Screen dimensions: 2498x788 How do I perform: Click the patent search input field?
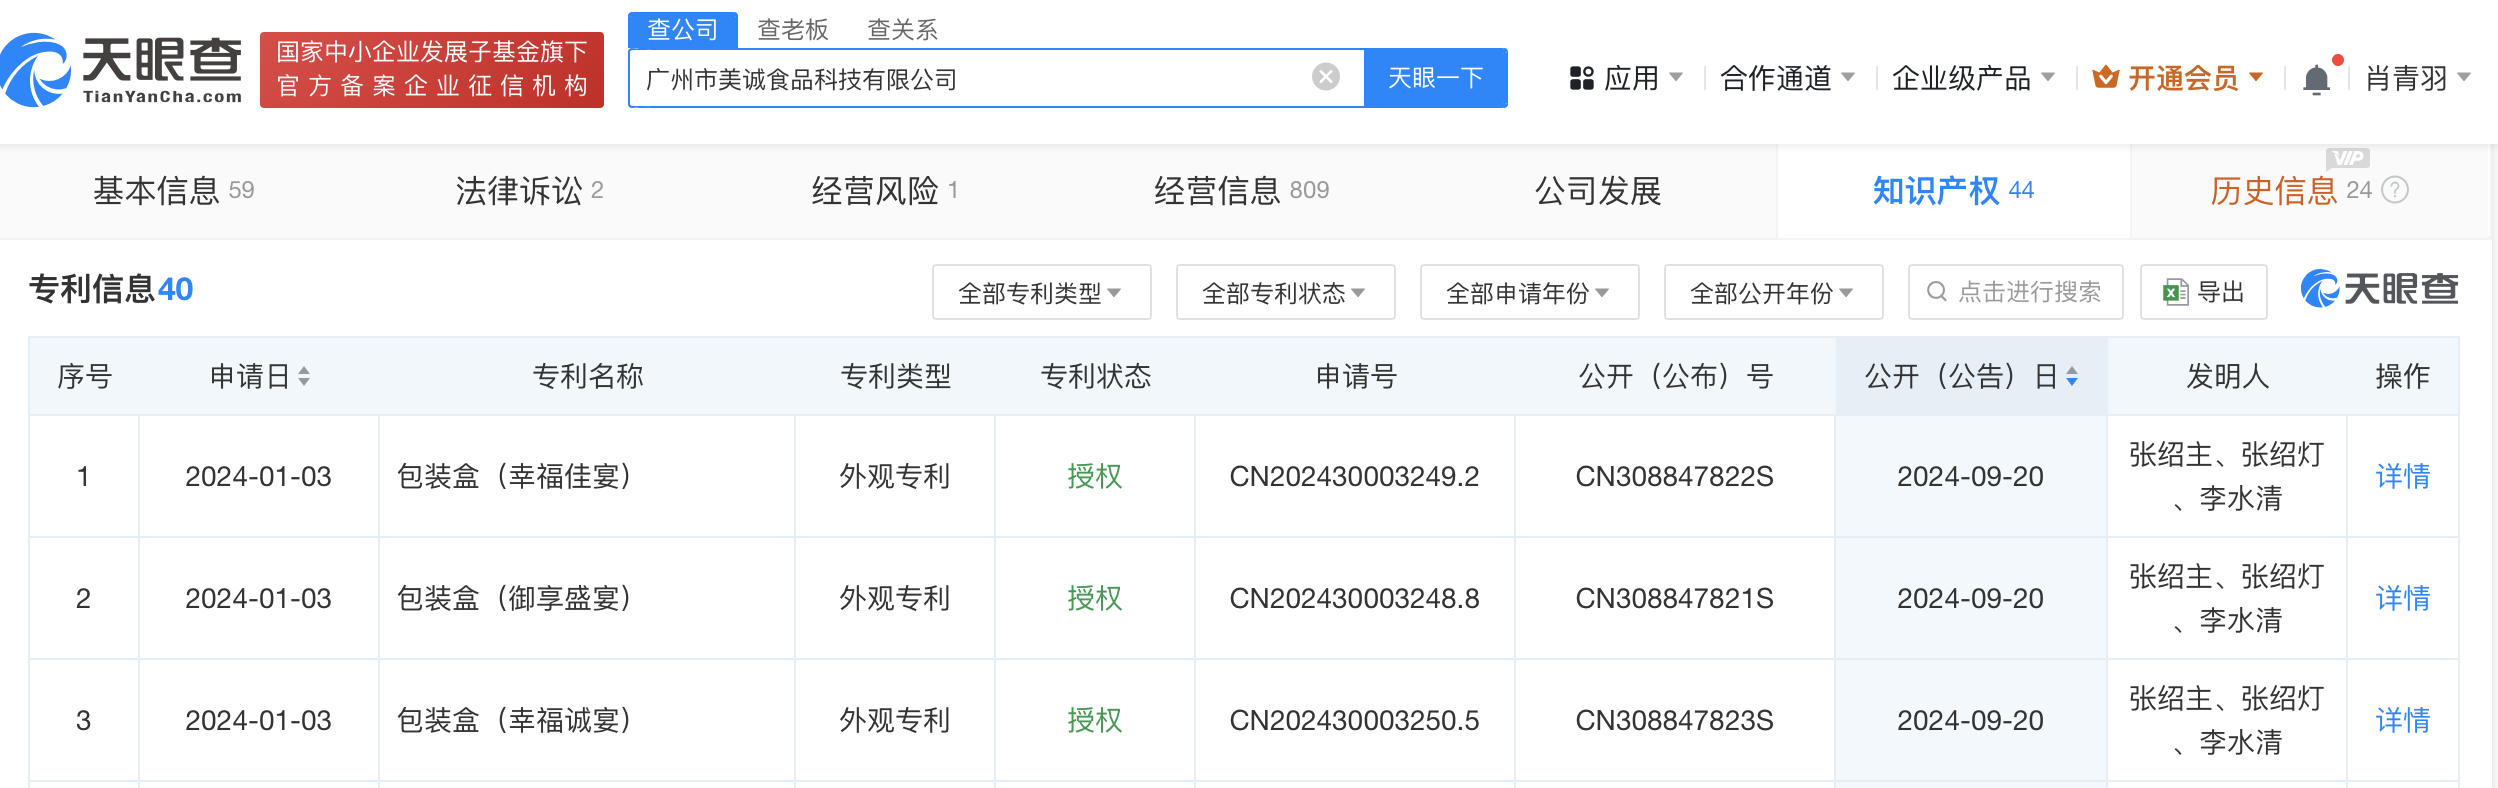[2028, 292]
